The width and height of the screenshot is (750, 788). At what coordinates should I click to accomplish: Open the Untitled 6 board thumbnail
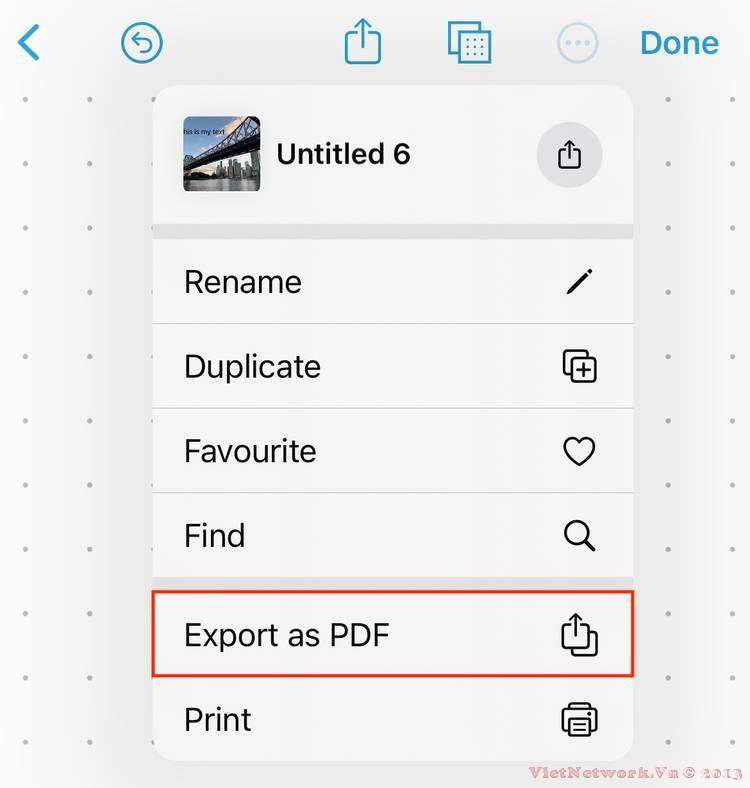(x=222, y=154)
